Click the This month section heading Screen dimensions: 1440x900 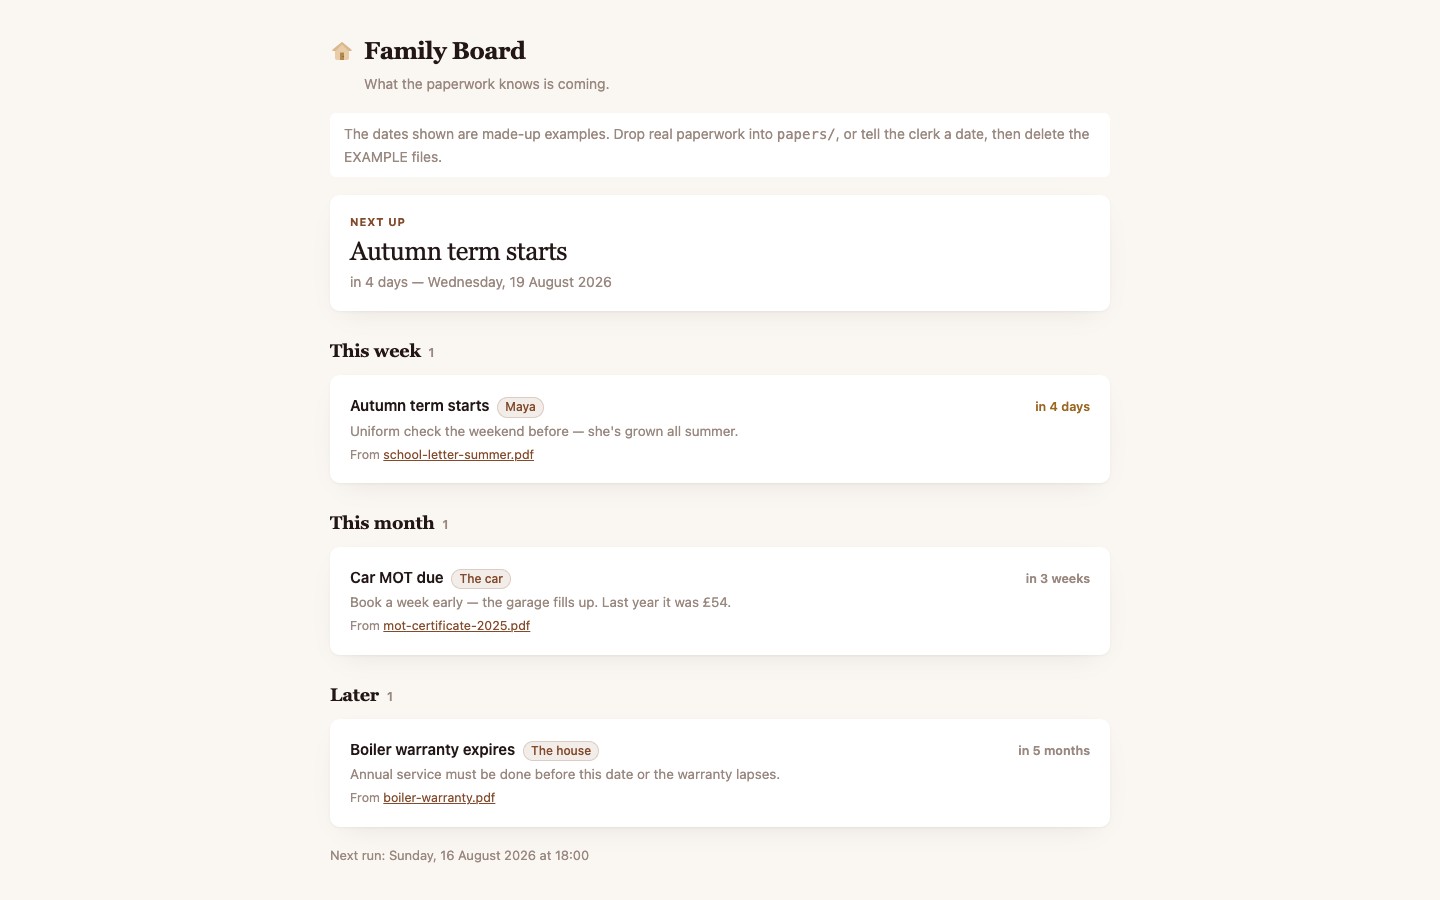[382, 523]
